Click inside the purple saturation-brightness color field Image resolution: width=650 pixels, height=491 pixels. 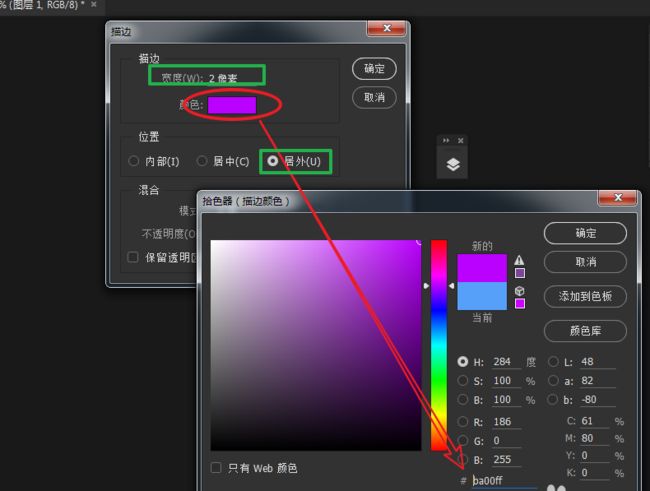pos(316,345)
